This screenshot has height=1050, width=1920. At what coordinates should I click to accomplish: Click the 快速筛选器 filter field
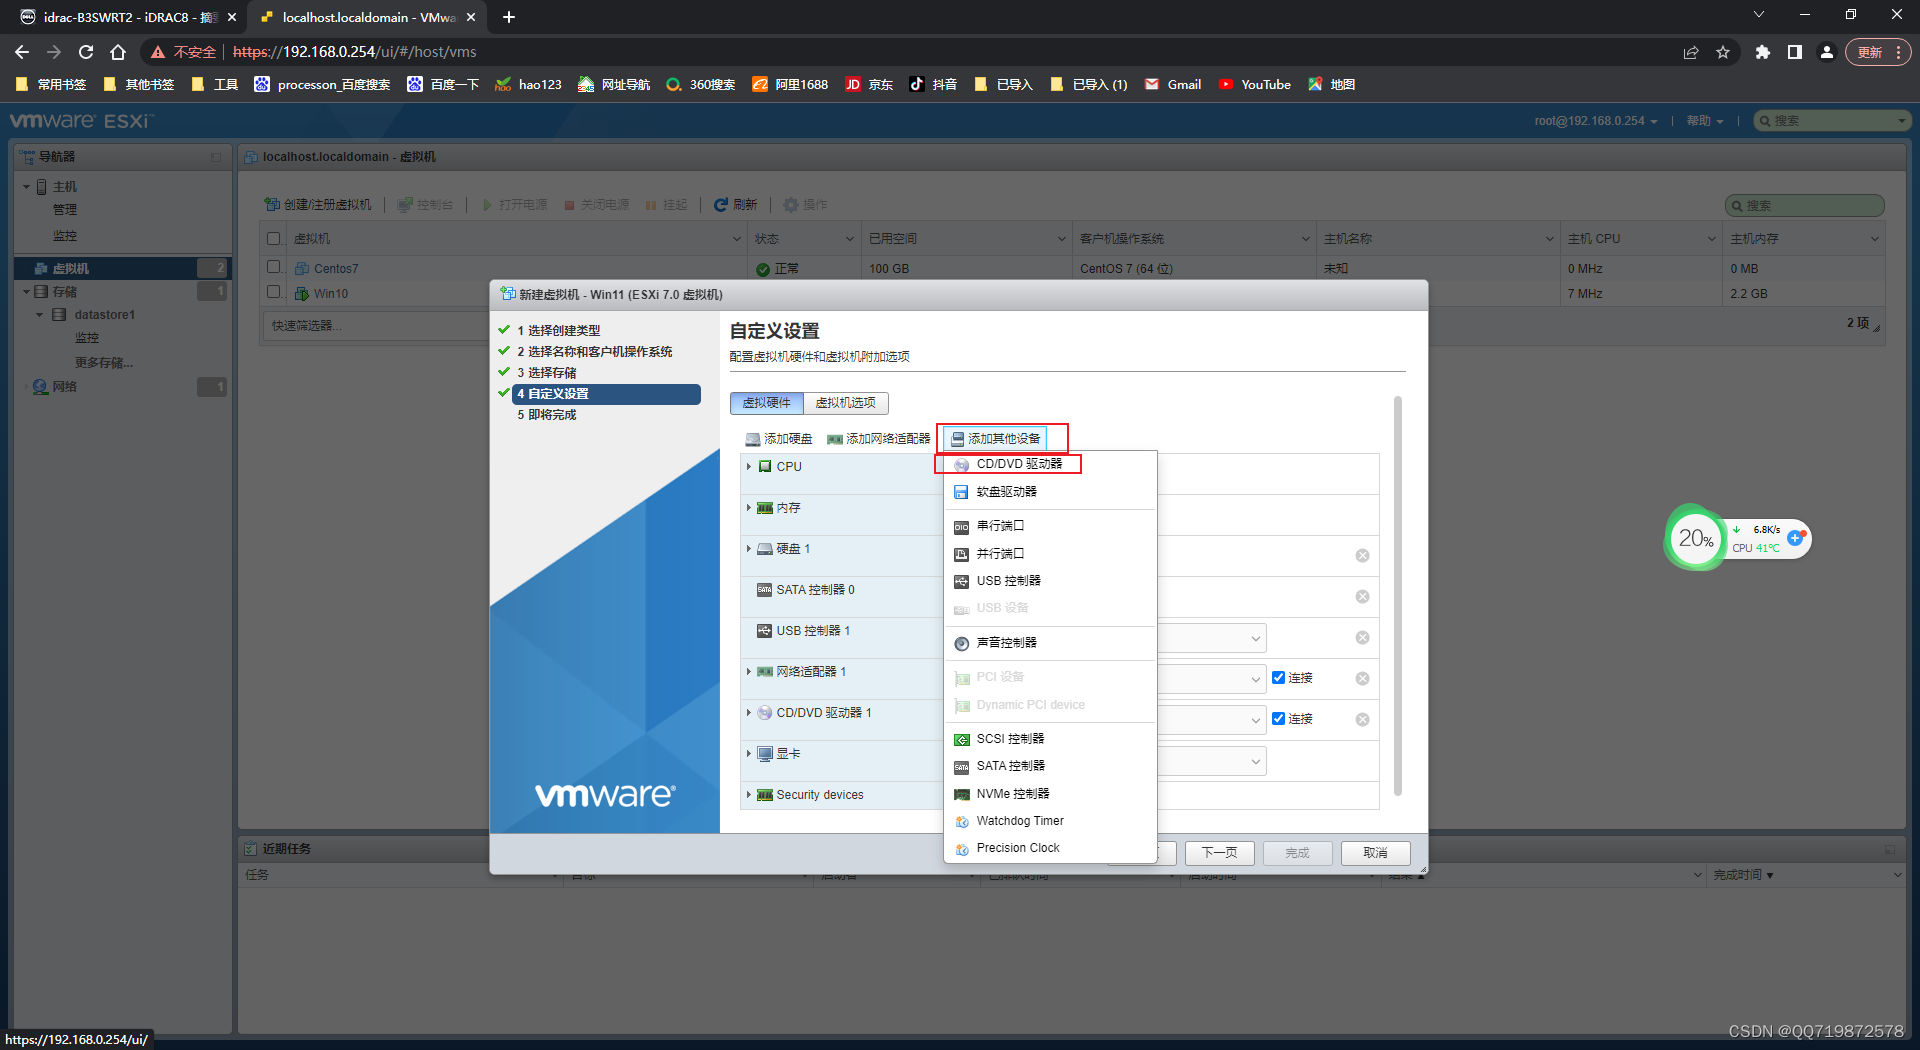(x=375, y=326)
